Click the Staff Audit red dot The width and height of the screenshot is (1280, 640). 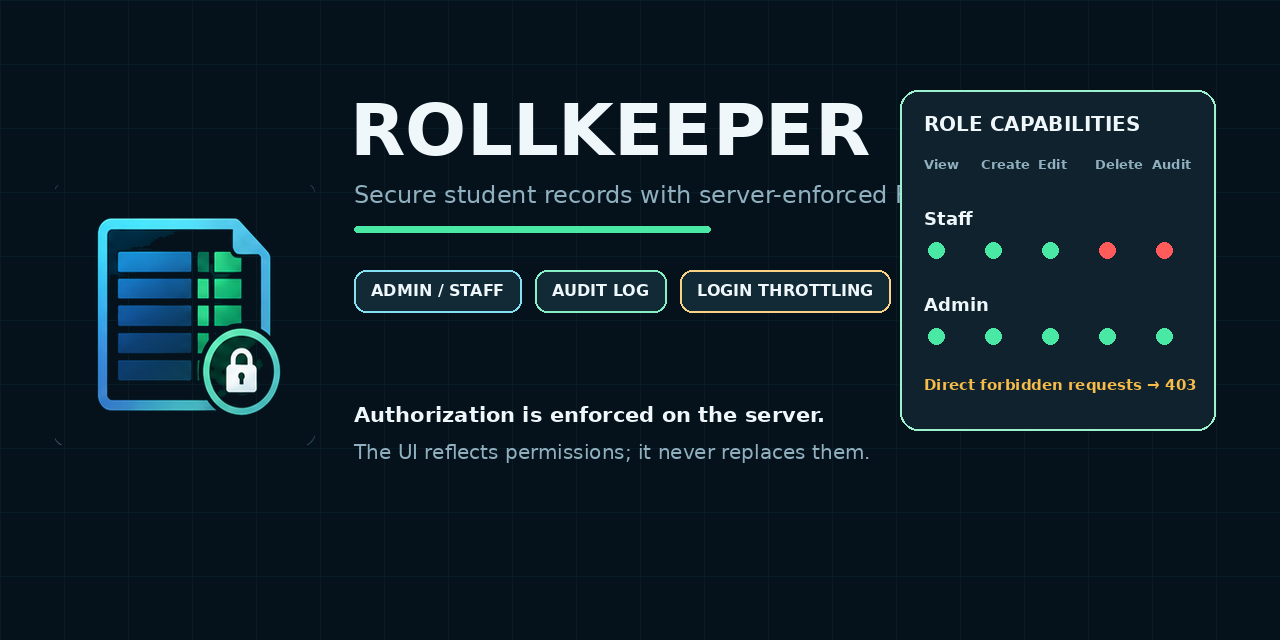[x=1164, y=251]
